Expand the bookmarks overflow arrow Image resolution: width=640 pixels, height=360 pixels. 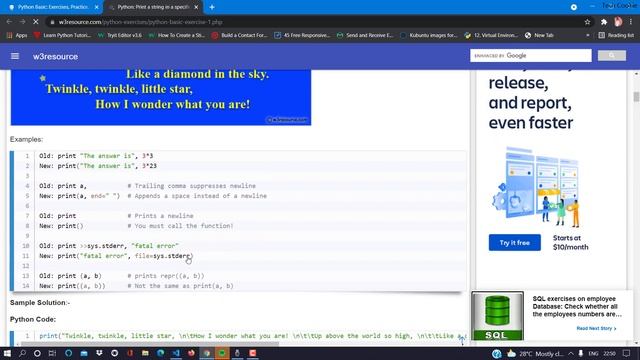[588, 36]
